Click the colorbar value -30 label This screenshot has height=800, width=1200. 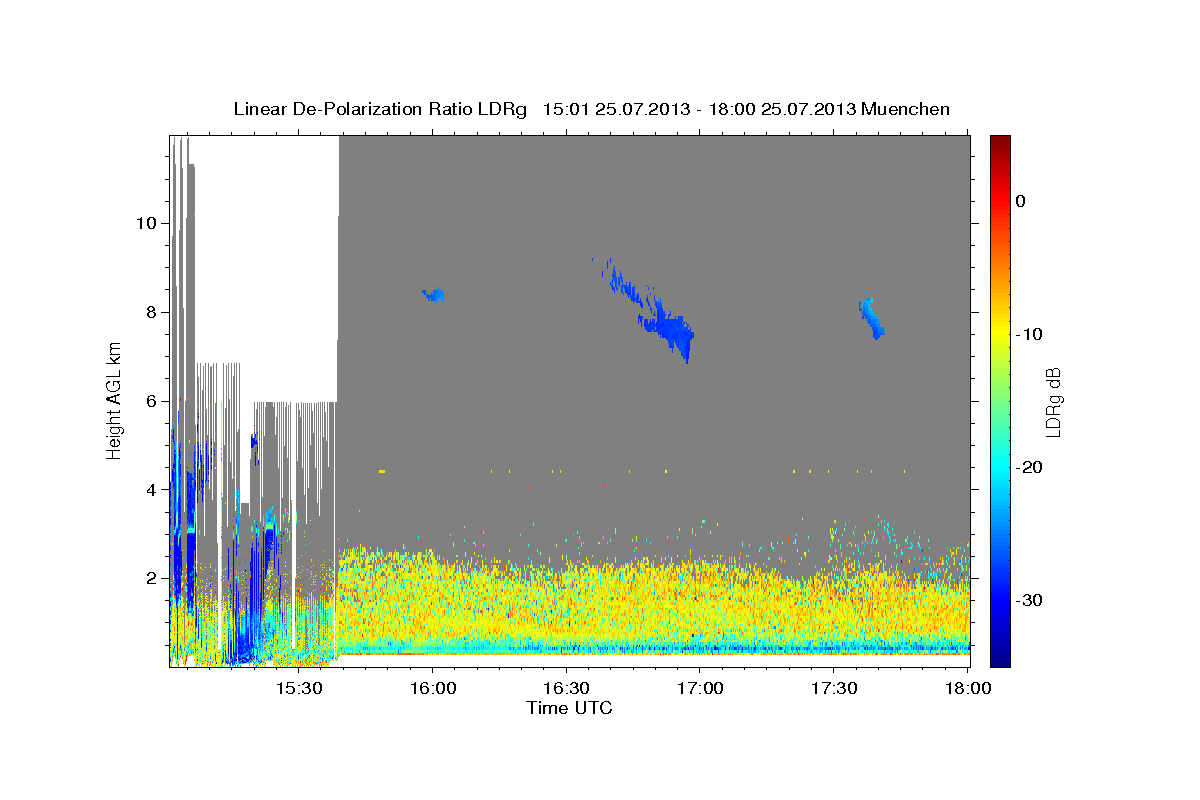tap(1029, 600)
